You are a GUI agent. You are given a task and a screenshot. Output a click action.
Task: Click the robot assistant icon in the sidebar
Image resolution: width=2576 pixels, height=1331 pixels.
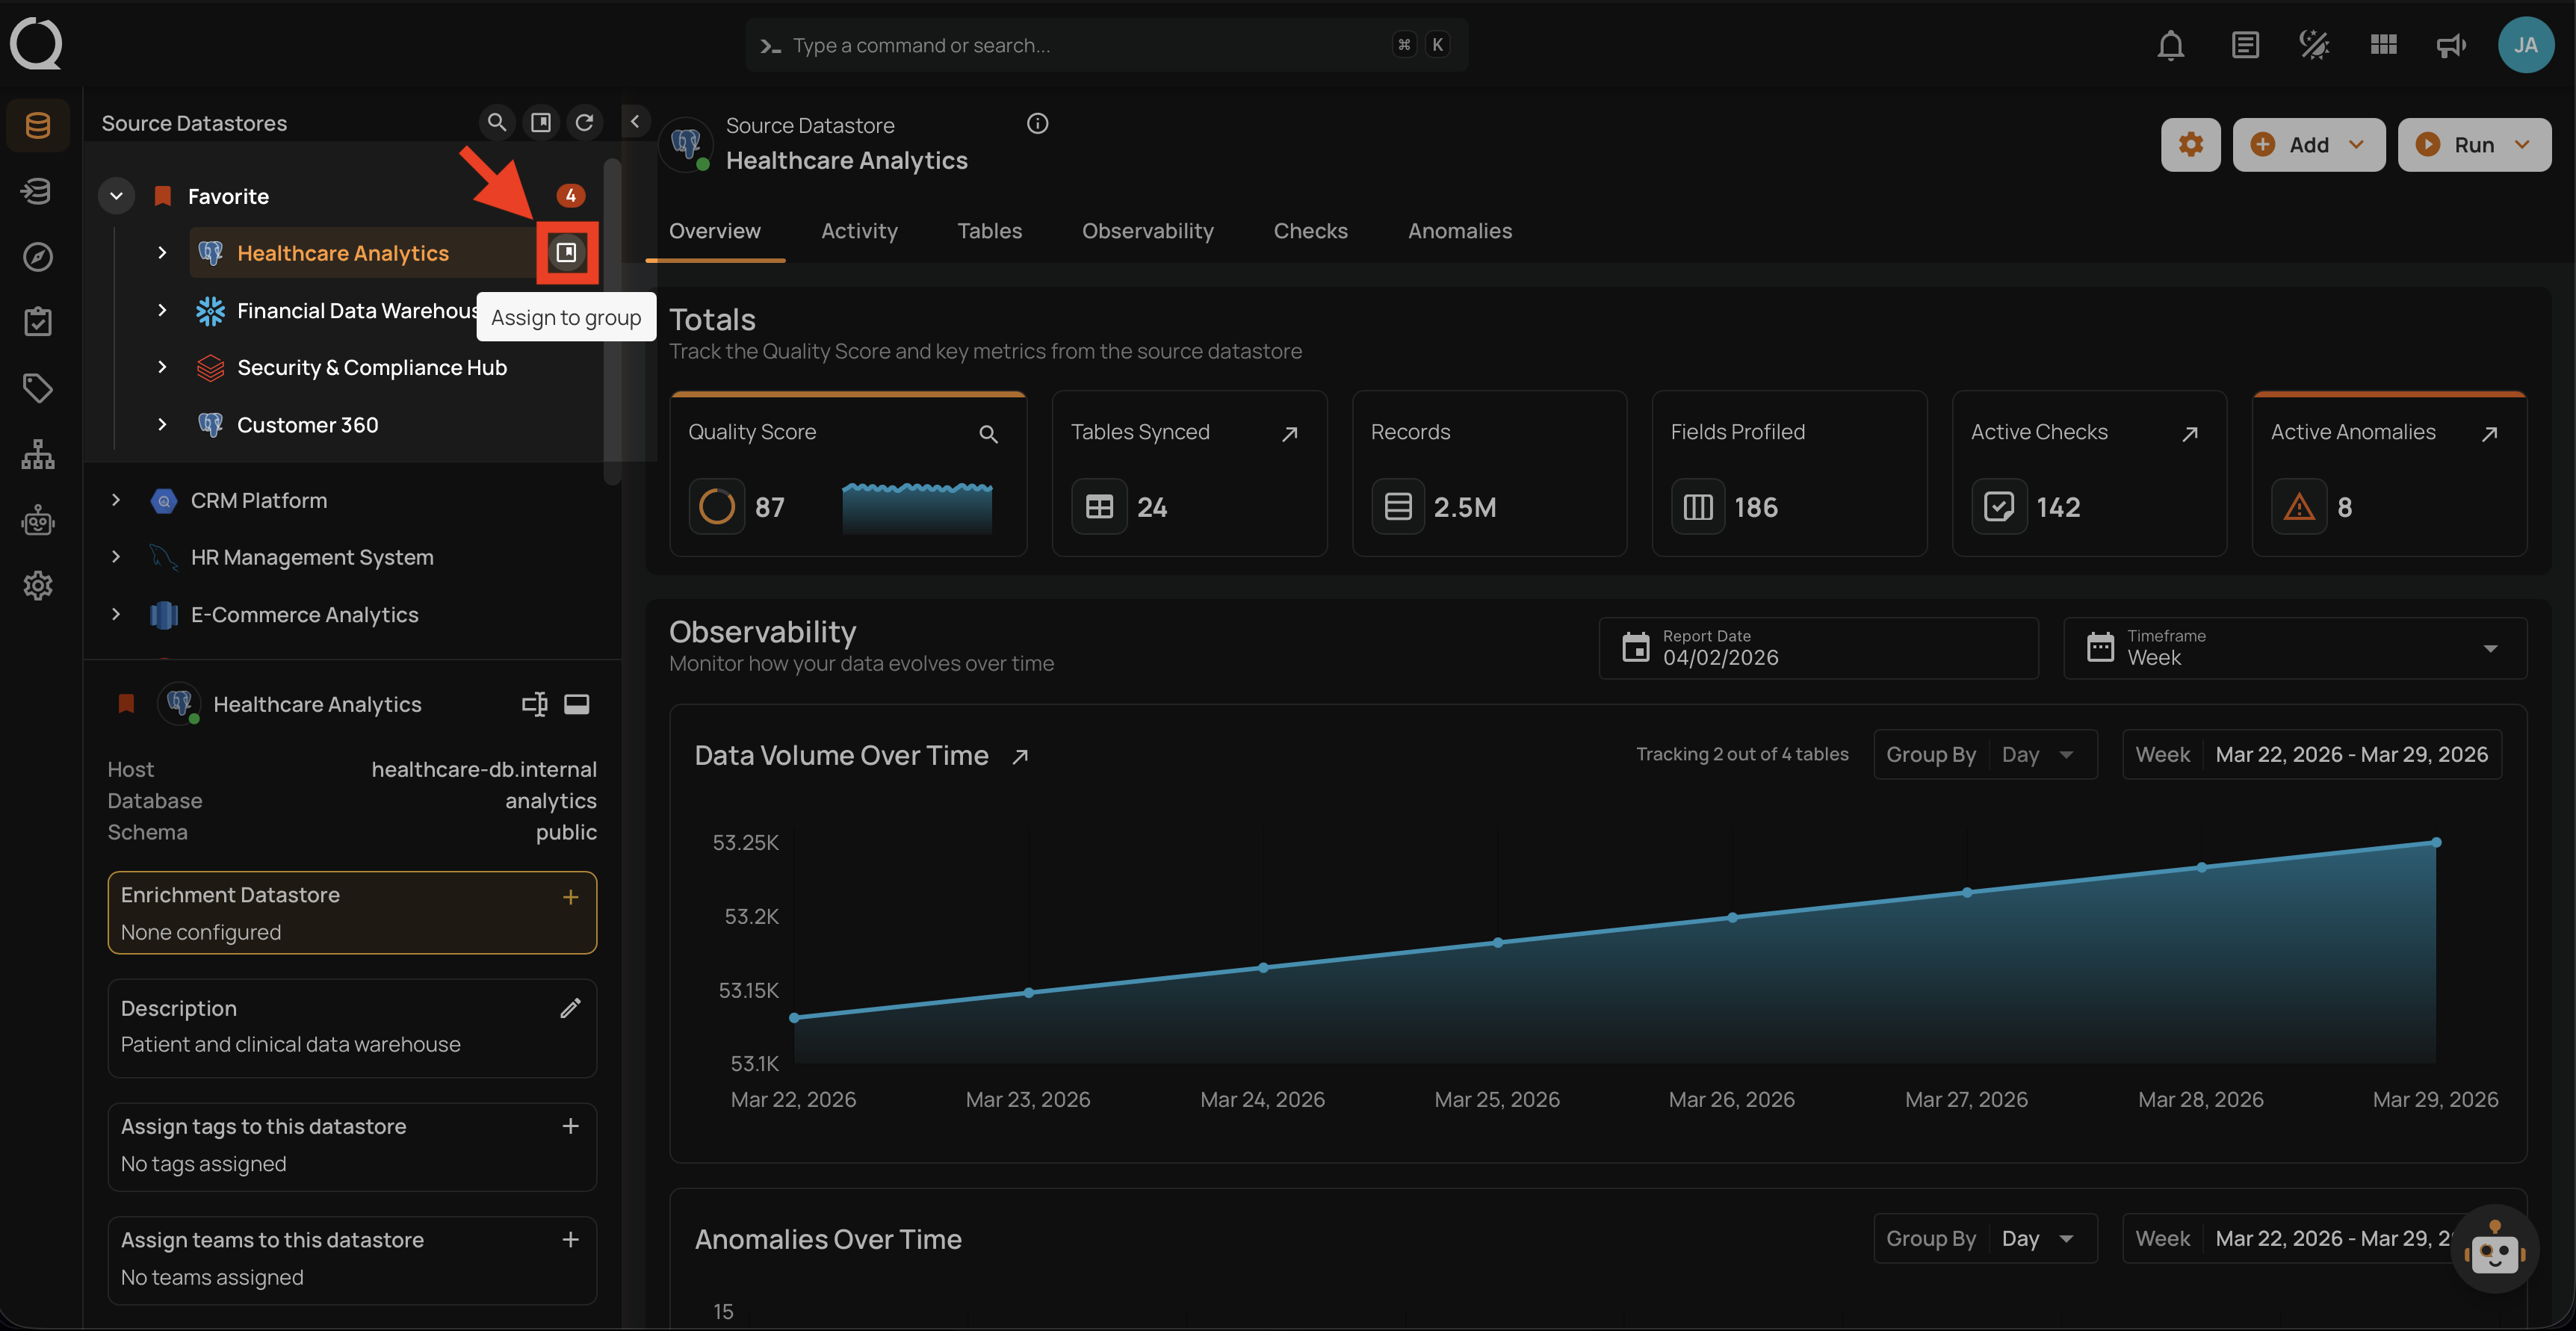(x=38, y=521)
